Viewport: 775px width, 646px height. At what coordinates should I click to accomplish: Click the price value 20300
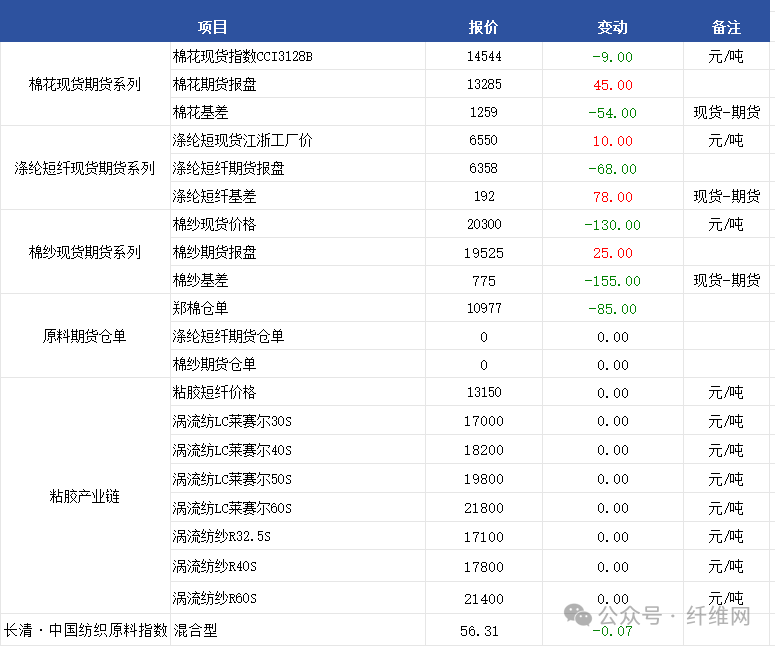484,224
